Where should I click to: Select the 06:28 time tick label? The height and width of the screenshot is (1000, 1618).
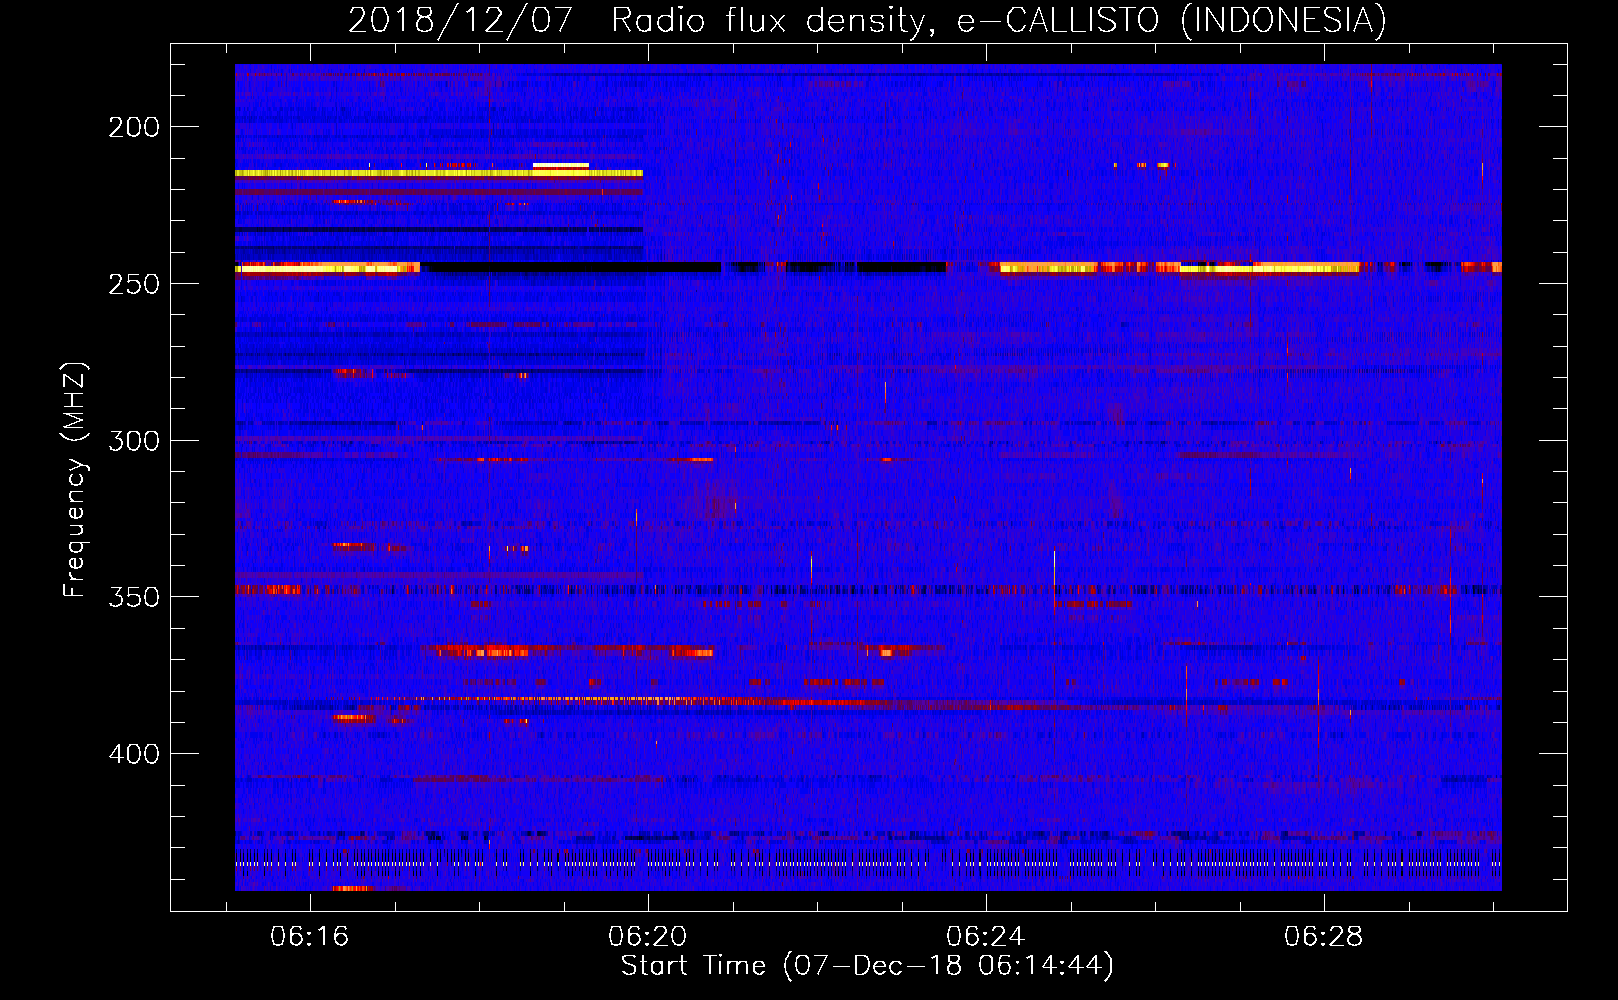point(1323,936)
